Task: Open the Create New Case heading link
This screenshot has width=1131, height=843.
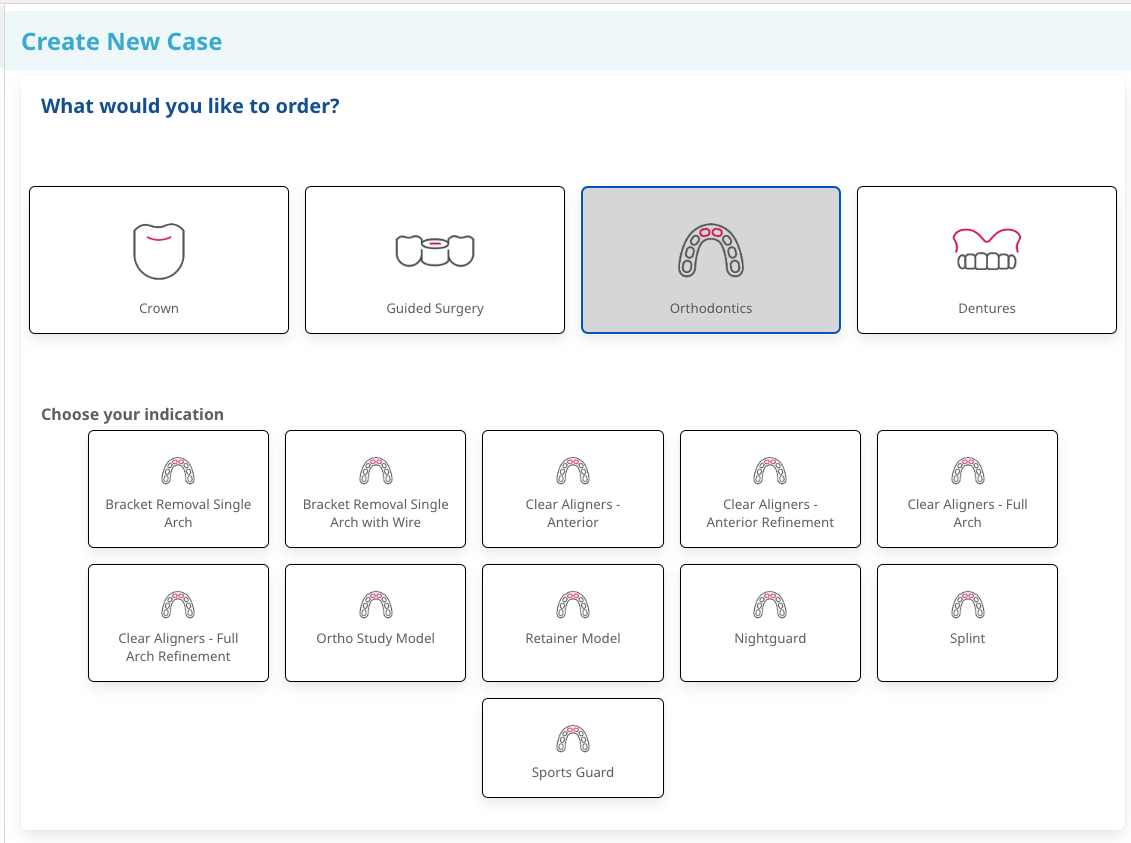Action: click(x=122, y=41)
